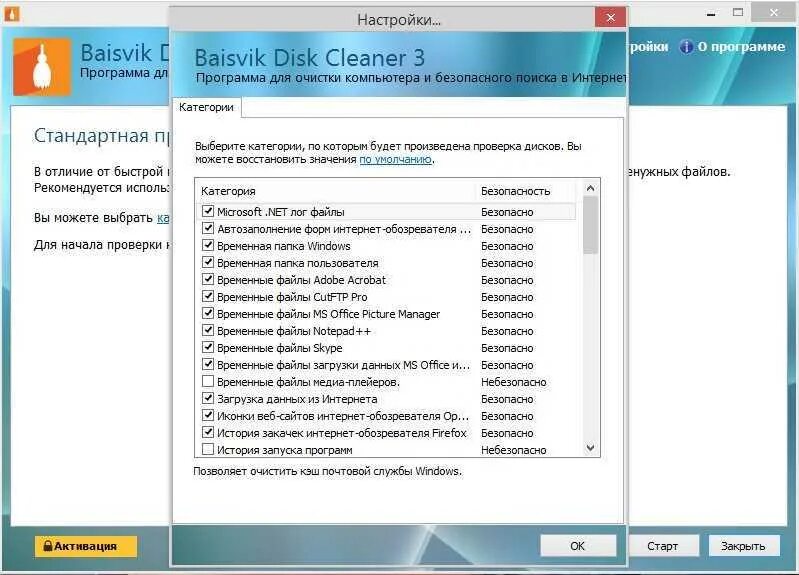The height and width of the screenshot is (575, 799).
Task: Click the category list scrollbar thumb
Action: click(591, 225)
